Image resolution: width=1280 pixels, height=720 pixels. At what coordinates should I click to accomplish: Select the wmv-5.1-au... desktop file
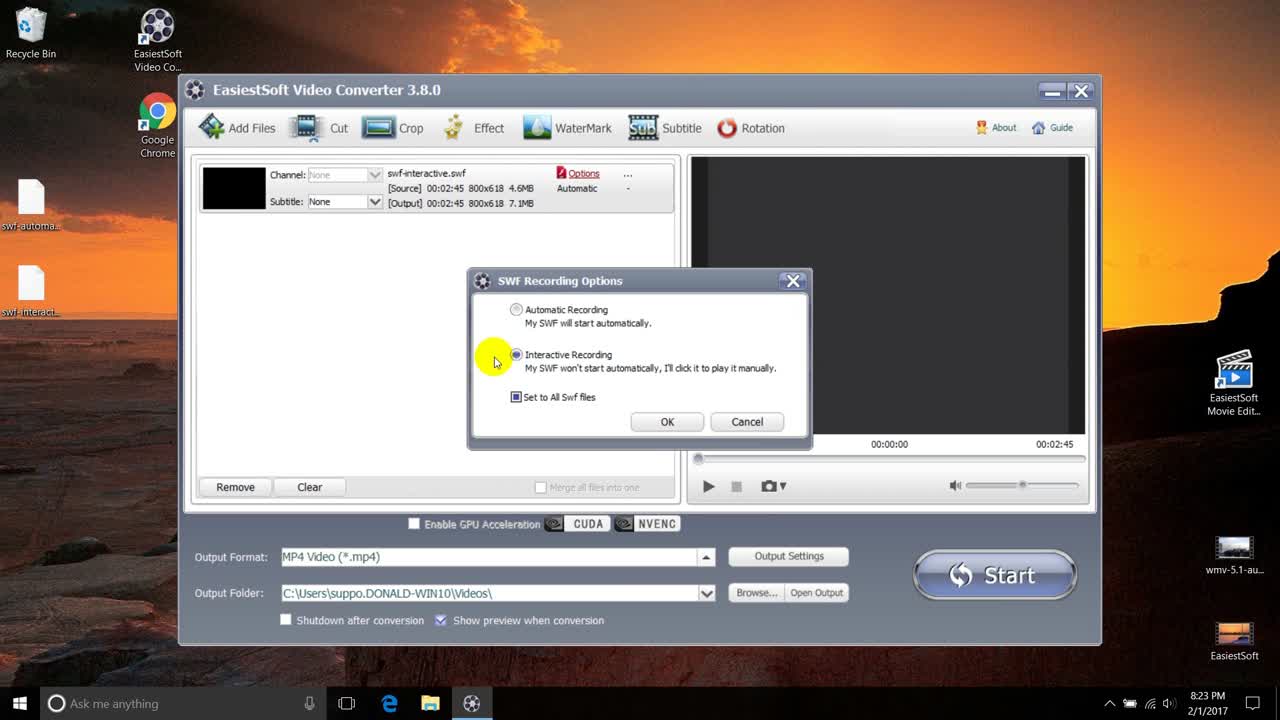[1234, 555]
